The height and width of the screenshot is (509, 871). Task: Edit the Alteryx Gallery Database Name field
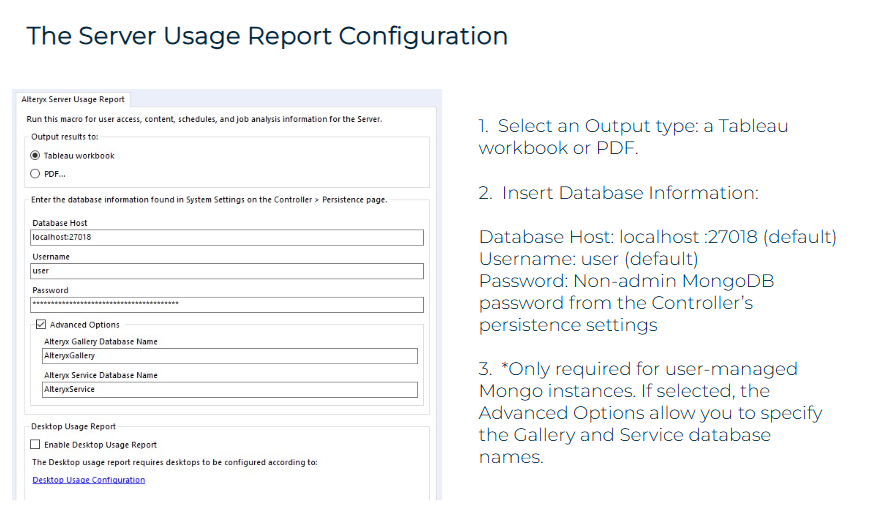pyautogui.click(x=229, y=356)
